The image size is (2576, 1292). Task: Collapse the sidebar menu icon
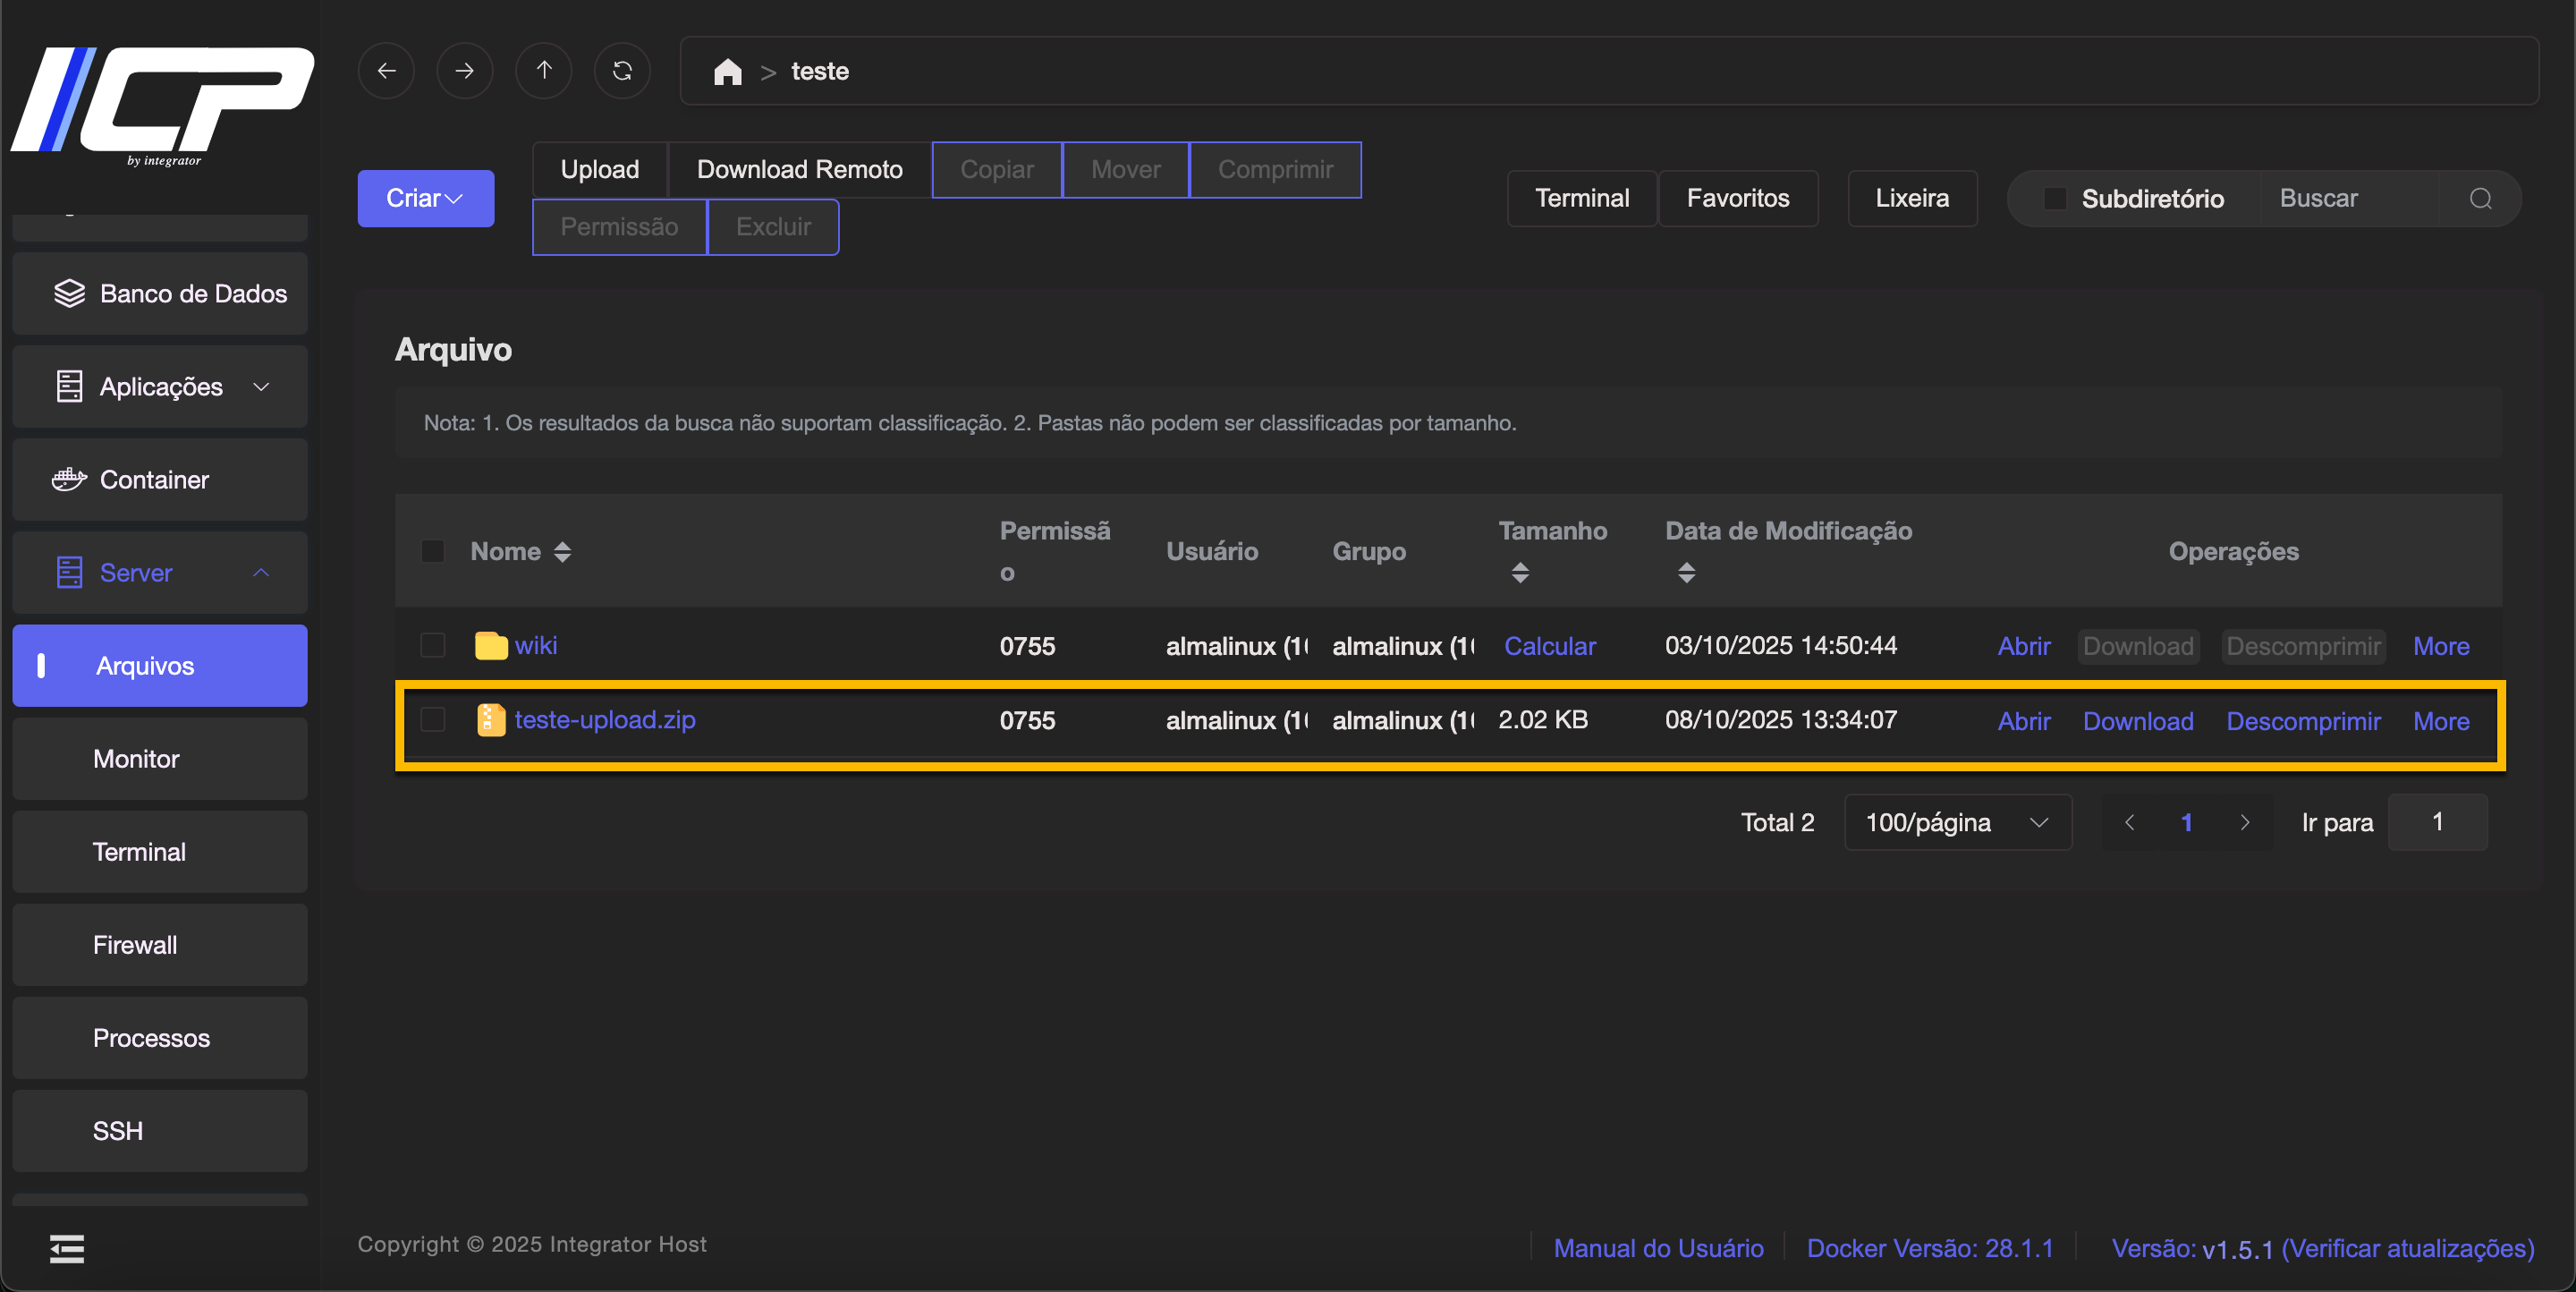(x=67, y=1248)
